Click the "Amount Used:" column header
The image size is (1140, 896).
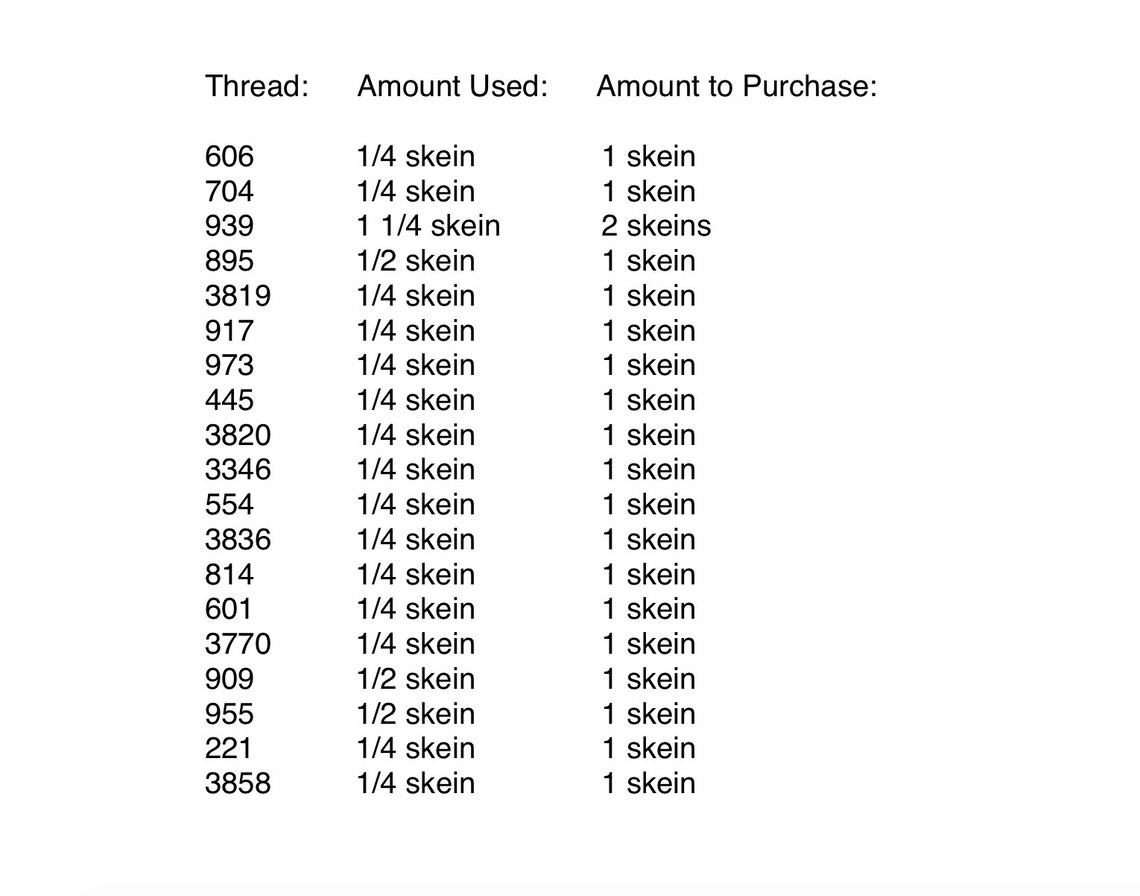[x=452, y=86]
